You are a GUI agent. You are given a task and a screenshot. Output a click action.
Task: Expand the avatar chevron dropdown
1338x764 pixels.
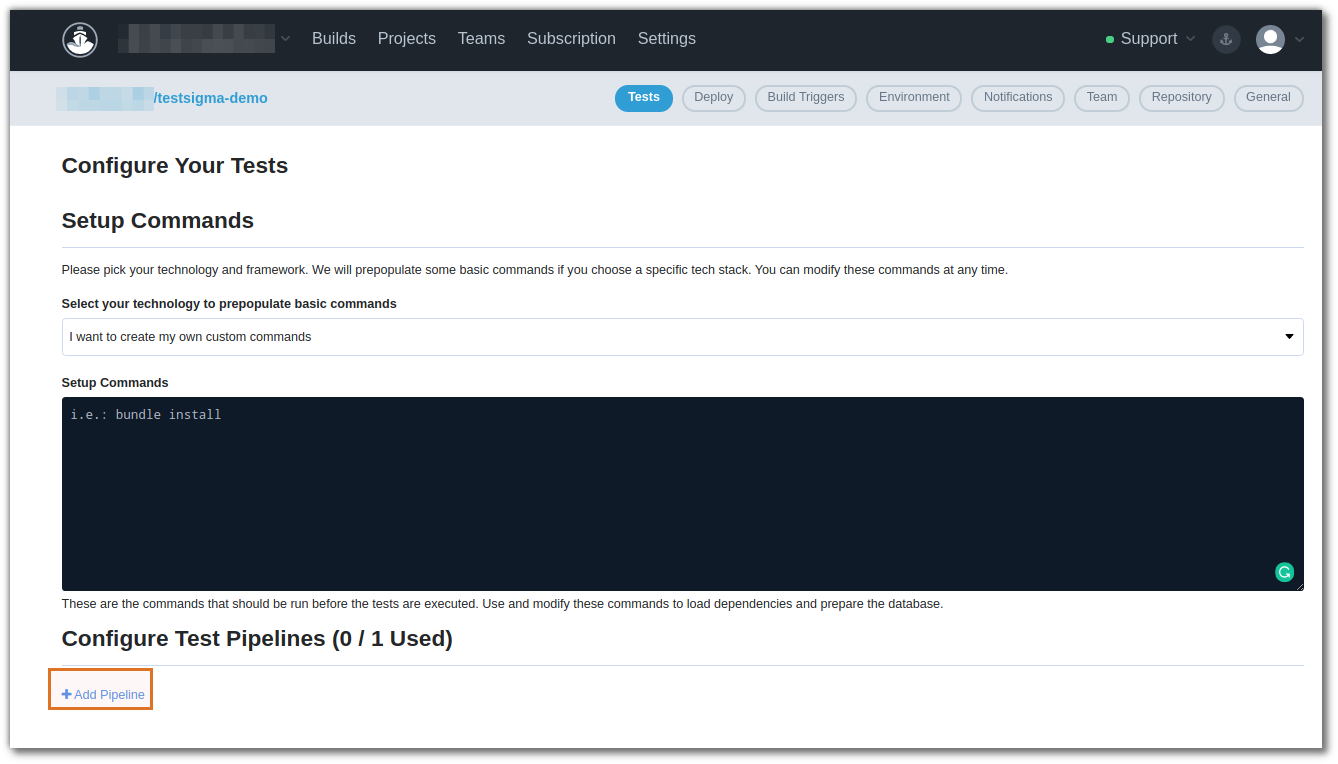tap(1298, 39)
